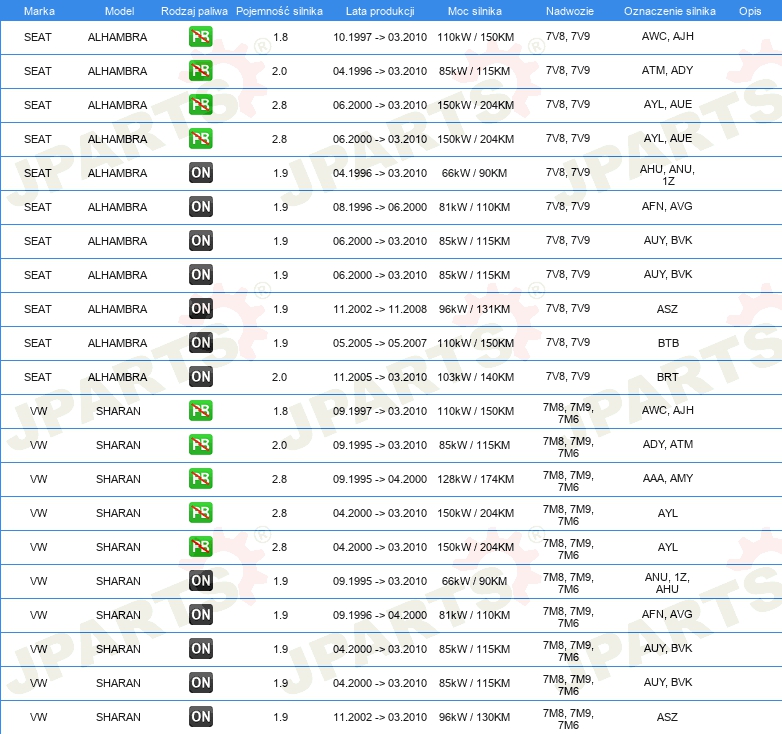The width and height of the screenshot is (782, 734).
Task: Click engine codes ANU, 1Z, AHU
Action: point(667,583)
